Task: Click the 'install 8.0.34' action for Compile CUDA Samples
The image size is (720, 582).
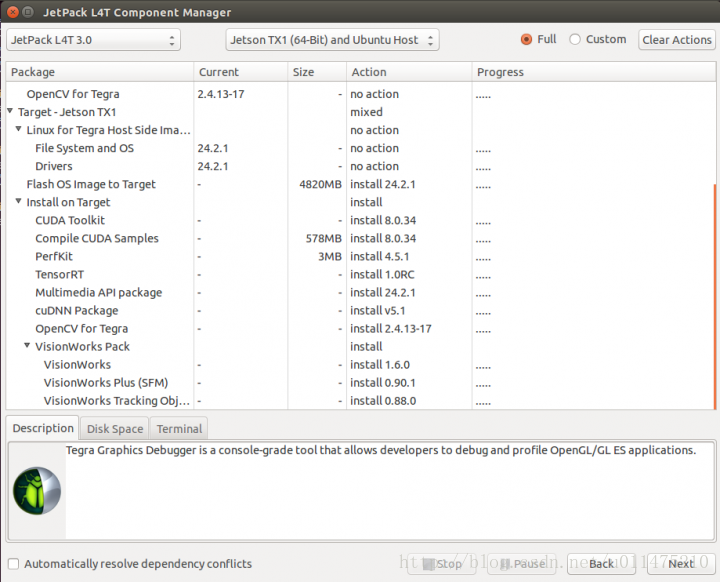Action: (383, 238)
